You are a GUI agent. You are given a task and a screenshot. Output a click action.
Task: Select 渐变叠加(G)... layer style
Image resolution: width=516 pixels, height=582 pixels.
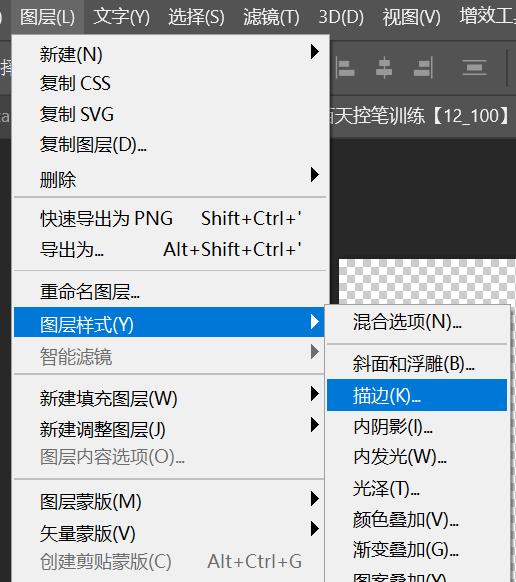[x=417, y=550]
